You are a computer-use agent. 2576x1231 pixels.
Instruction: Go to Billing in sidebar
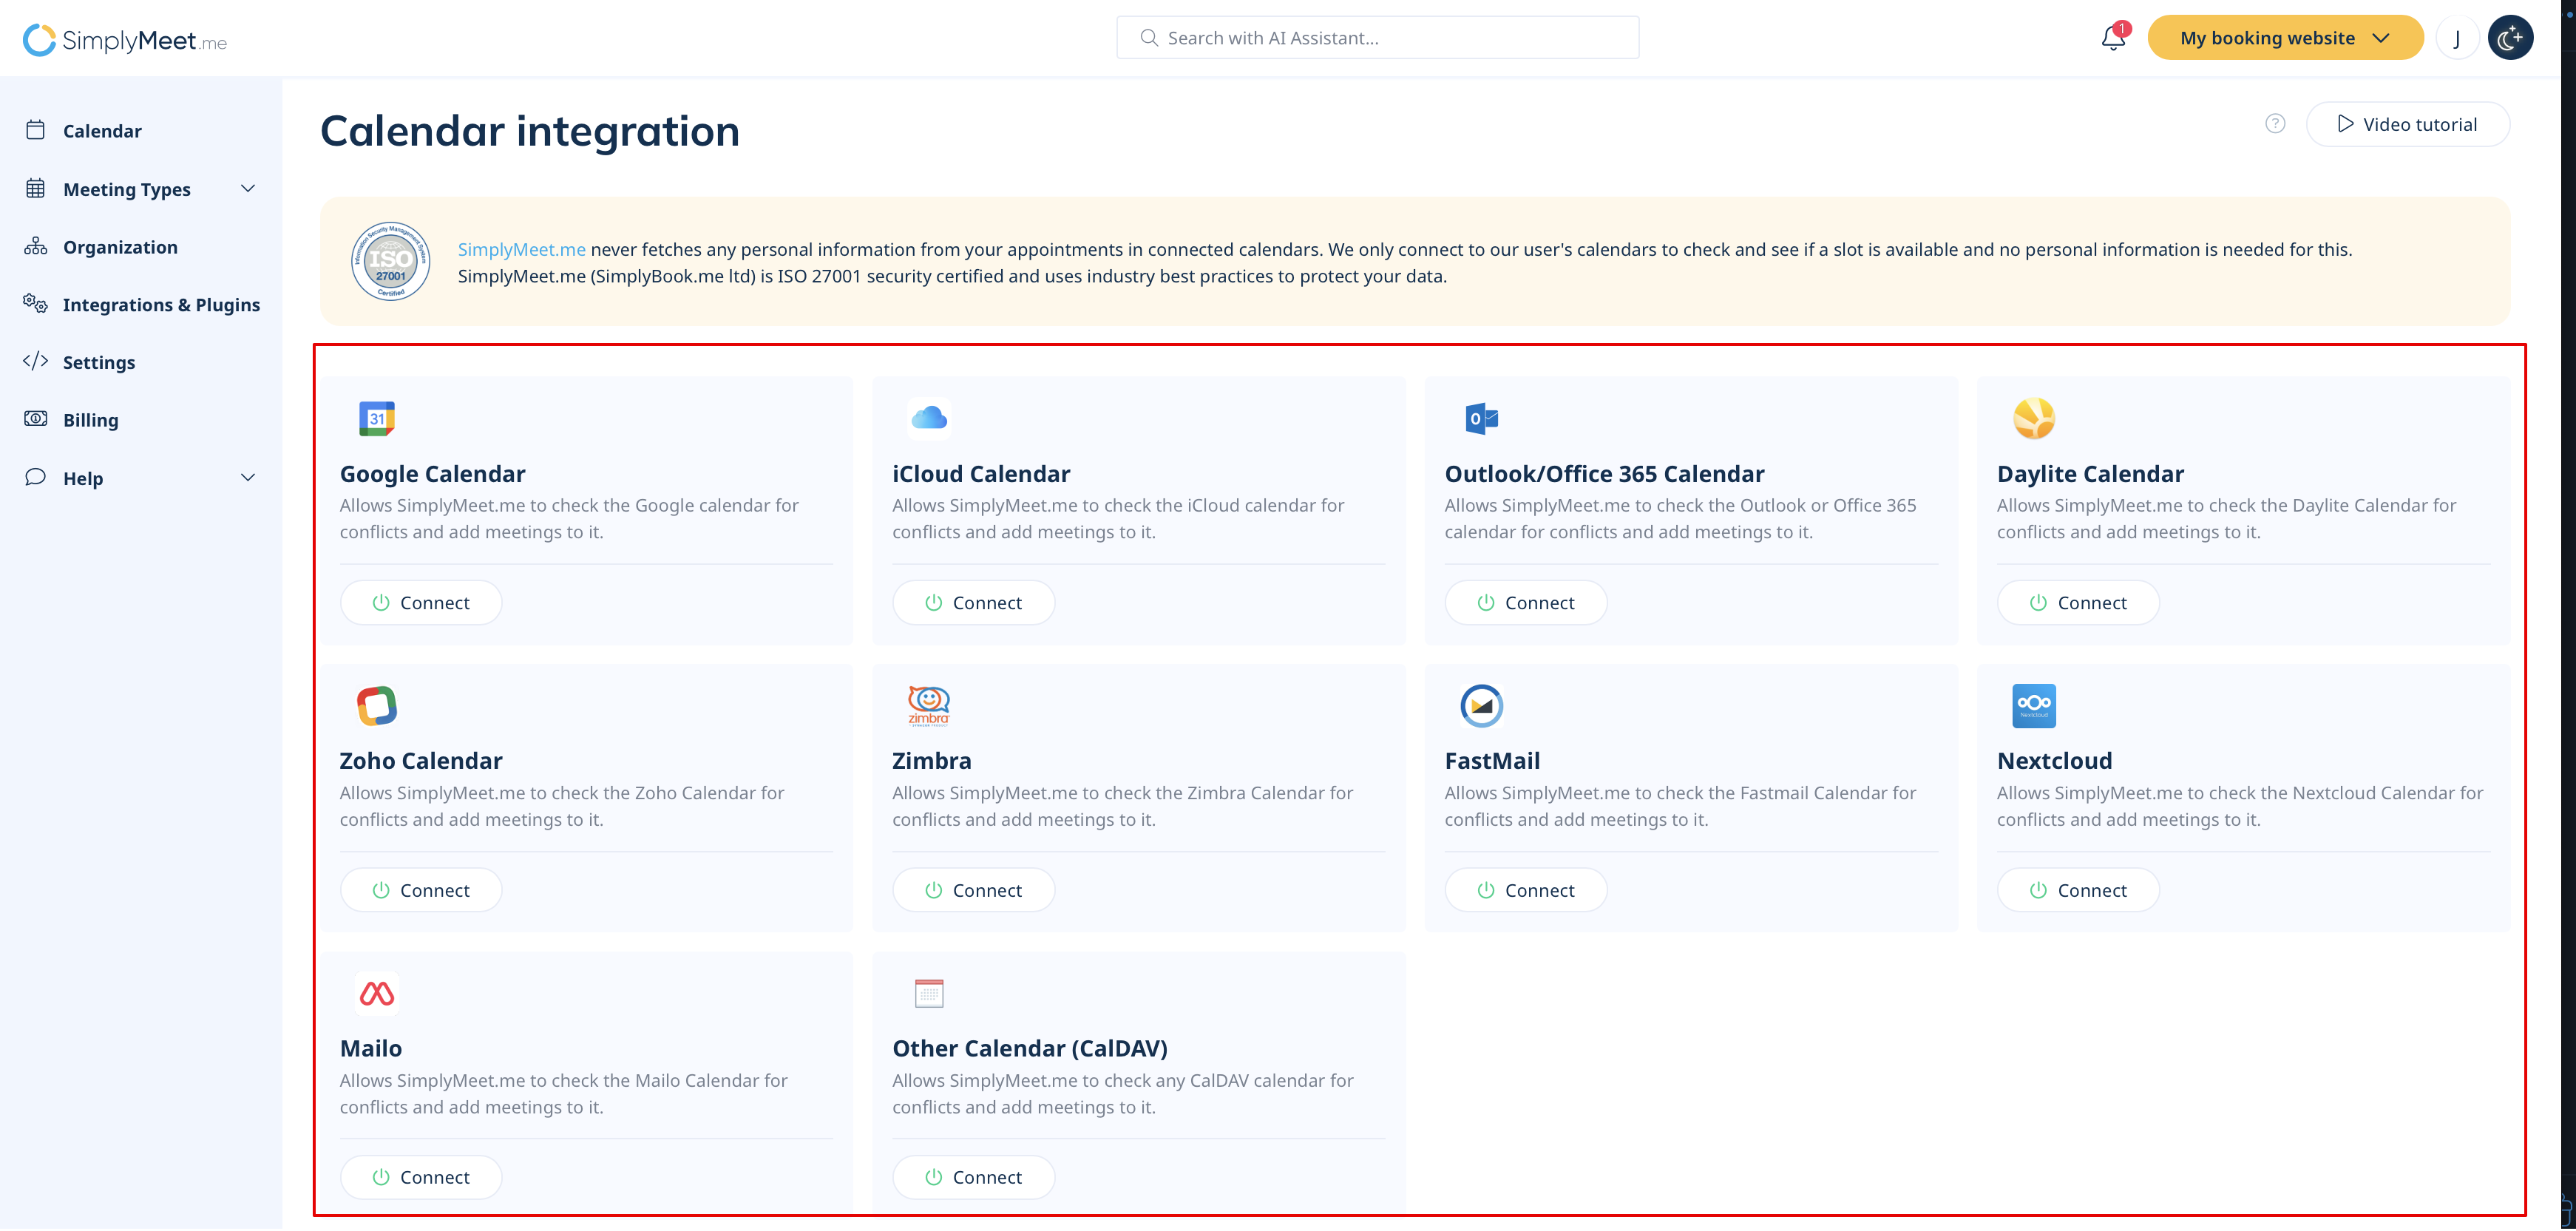coord(90,420)
